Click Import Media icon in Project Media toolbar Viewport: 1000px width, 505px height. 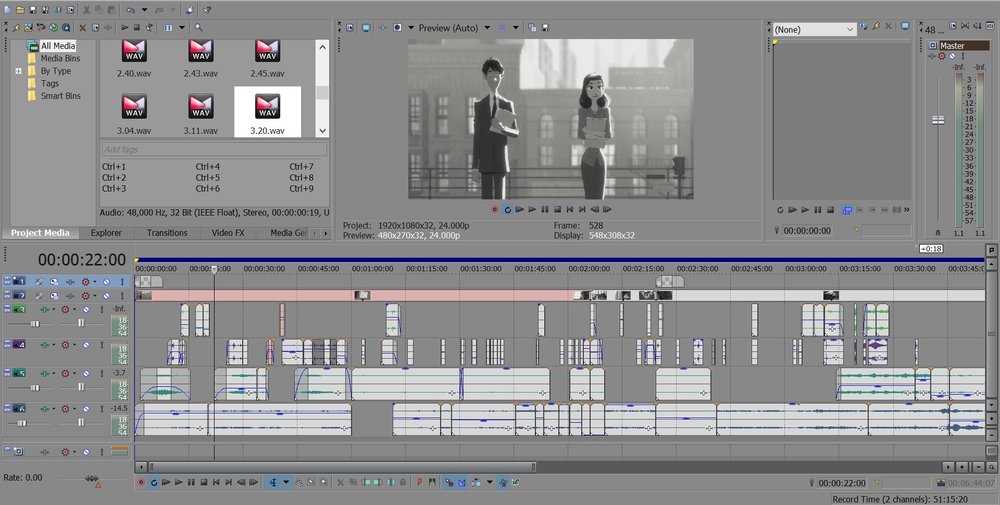[x=28, y=27]
